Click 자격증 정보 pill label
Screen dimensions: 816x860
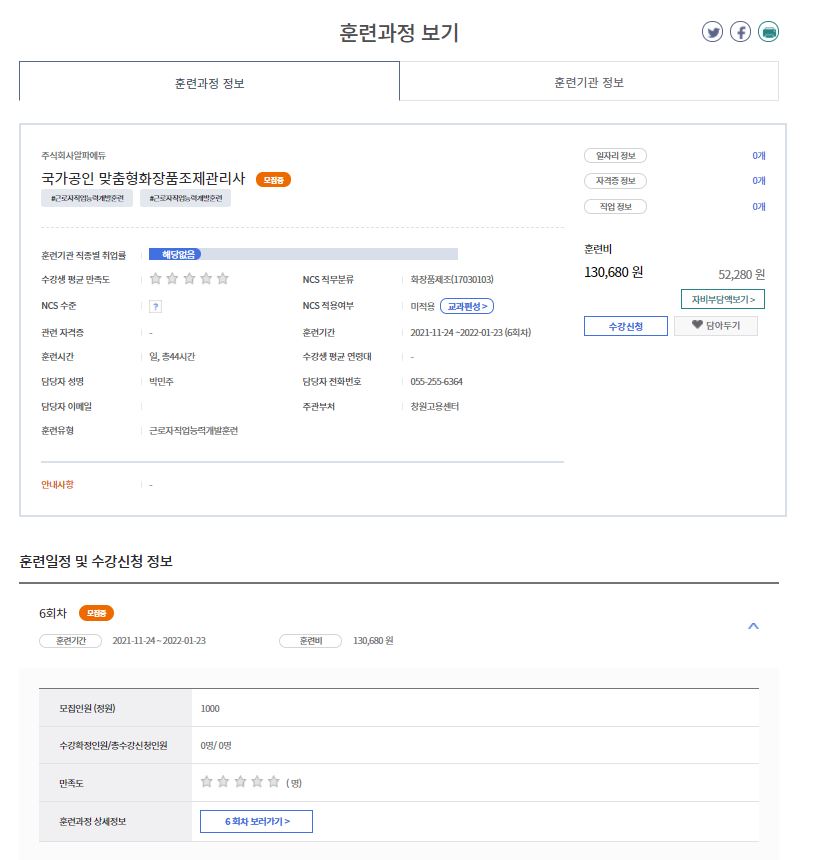615,181
